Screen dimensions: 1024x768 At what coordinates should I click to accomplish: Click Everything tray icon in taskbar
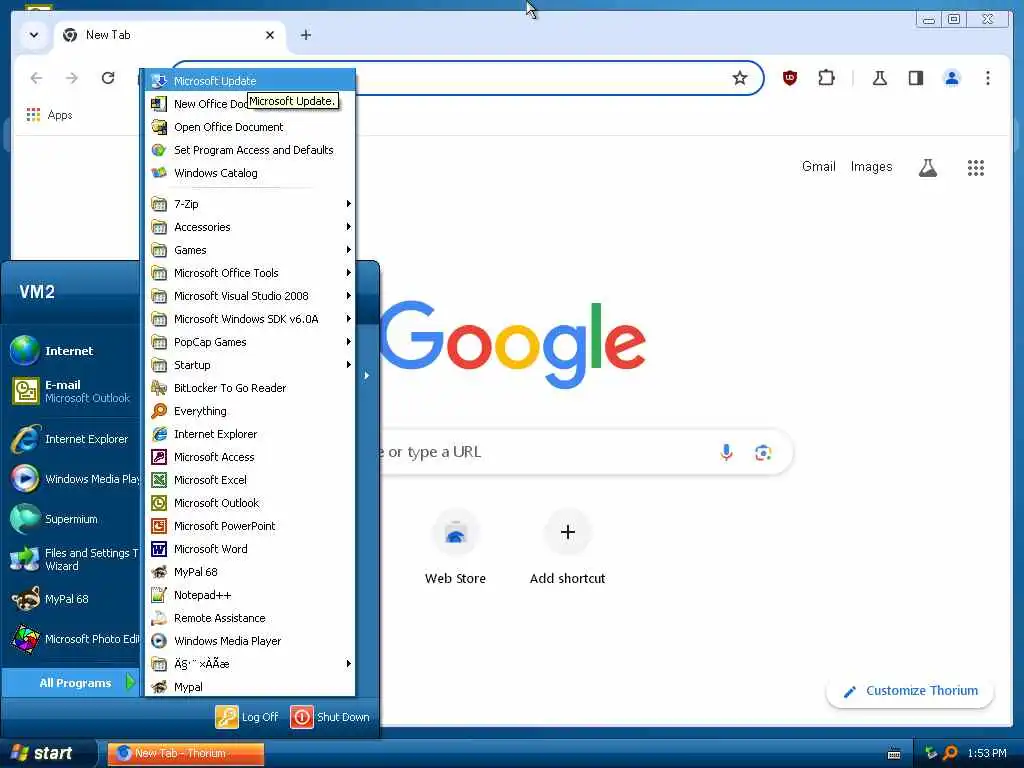click(x=950, y=753)
